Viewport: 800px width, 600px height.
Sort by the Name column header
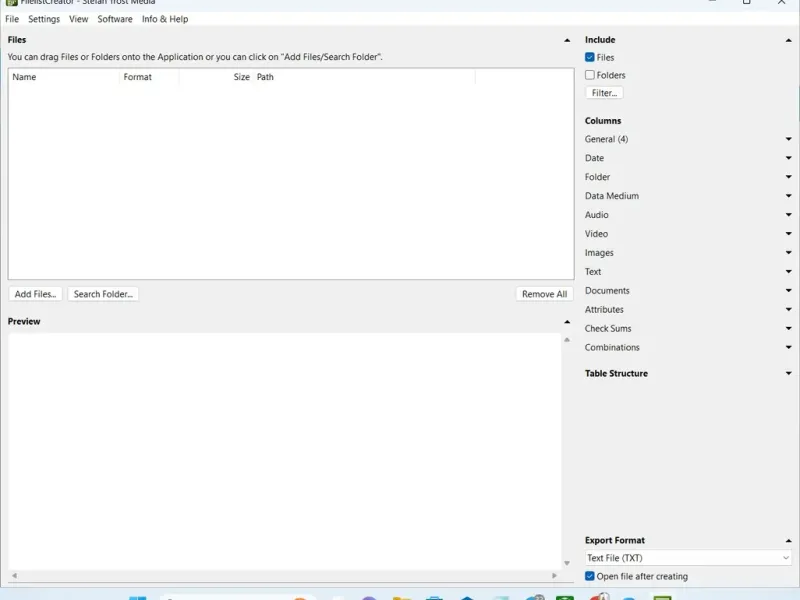pos(64,77)
